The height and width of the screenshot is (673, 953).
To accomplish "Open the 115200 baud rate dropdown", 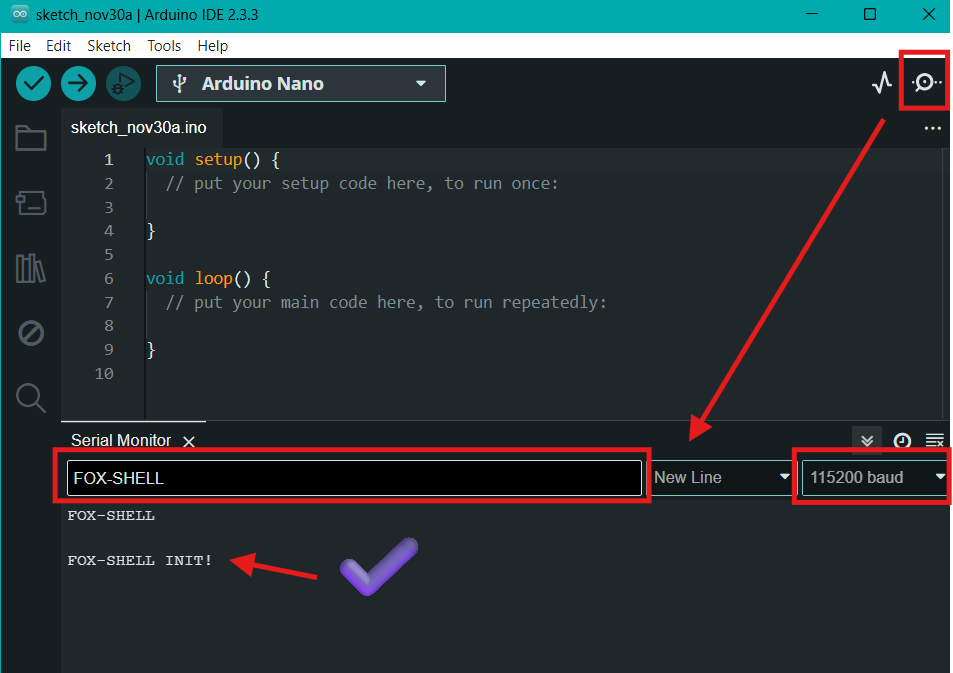I will 875,477.
